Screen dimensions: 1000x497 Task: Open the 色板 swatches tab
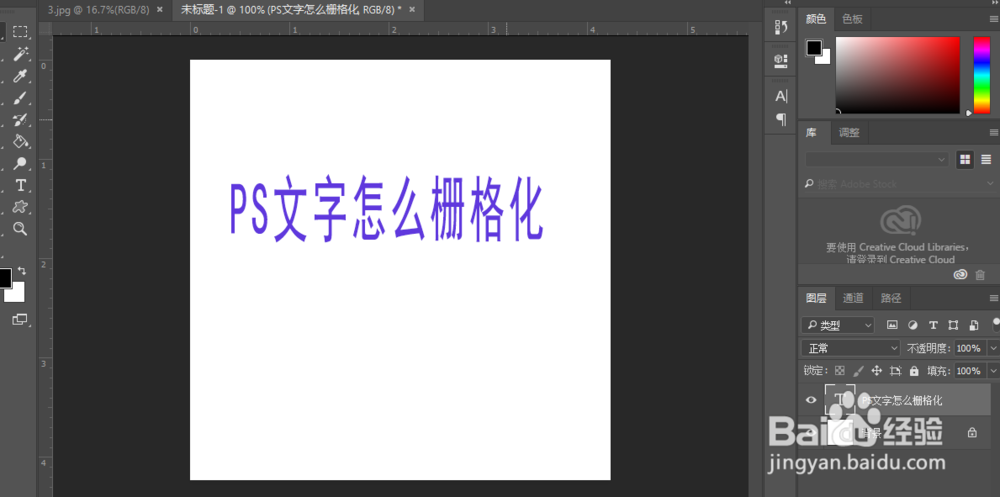click(x=852, y=19)
